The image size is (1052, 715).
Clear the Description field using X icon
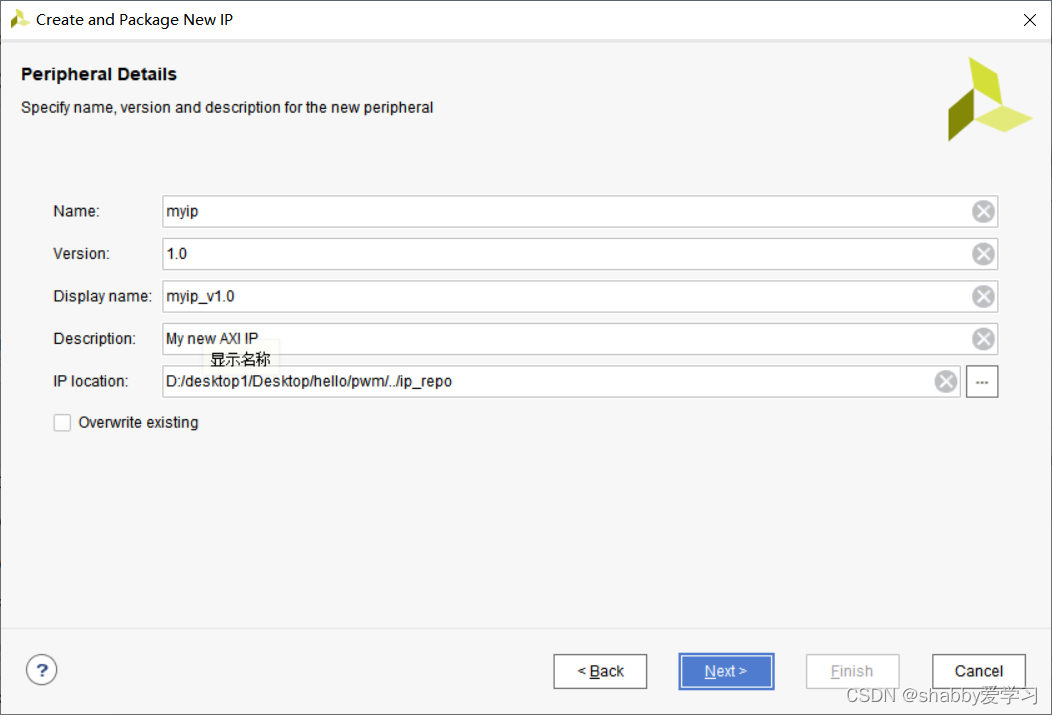[983, 339]
